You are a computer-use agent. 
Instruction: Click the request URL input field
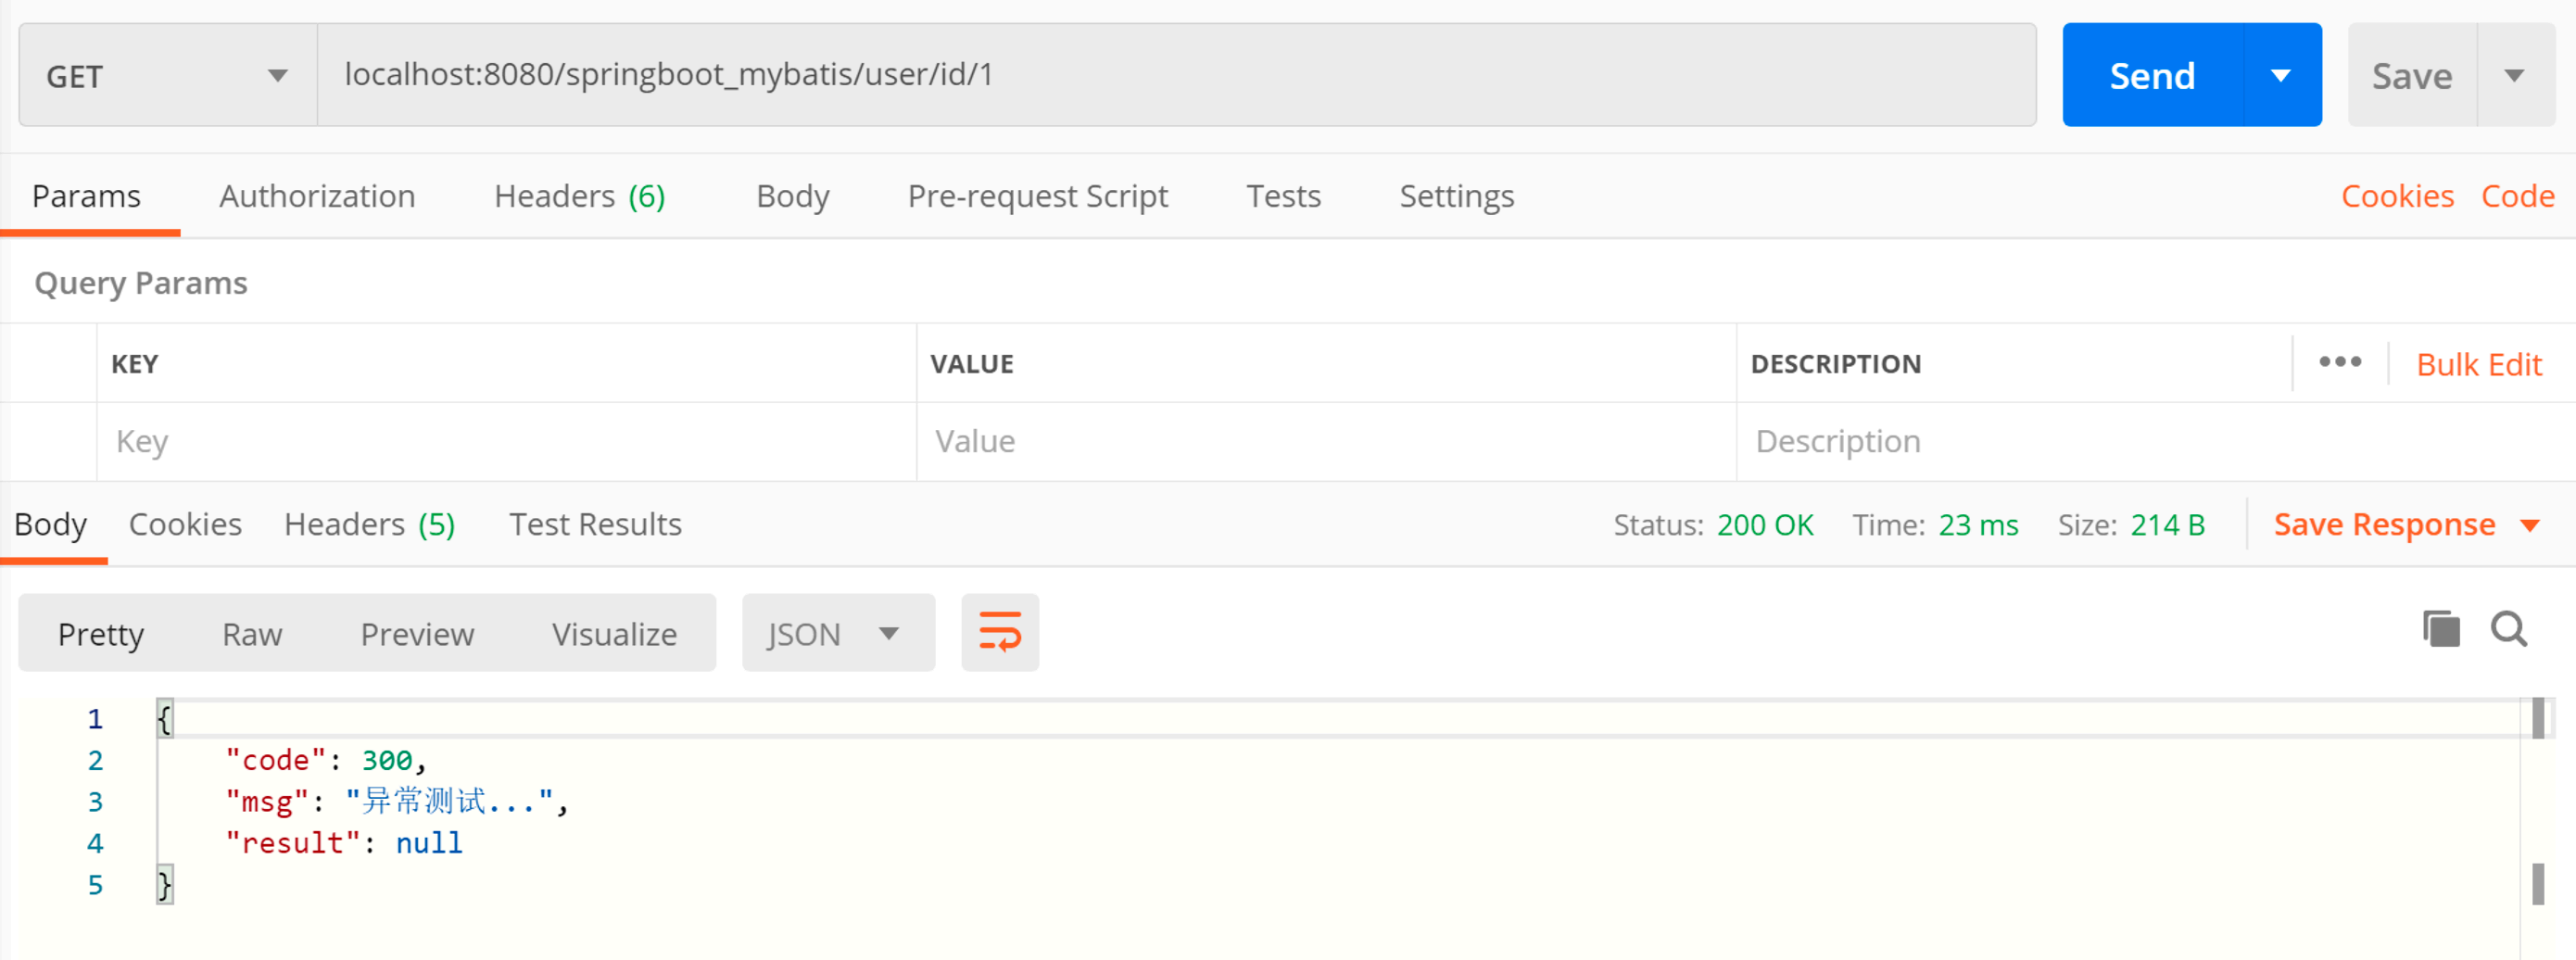[1175, 76]
